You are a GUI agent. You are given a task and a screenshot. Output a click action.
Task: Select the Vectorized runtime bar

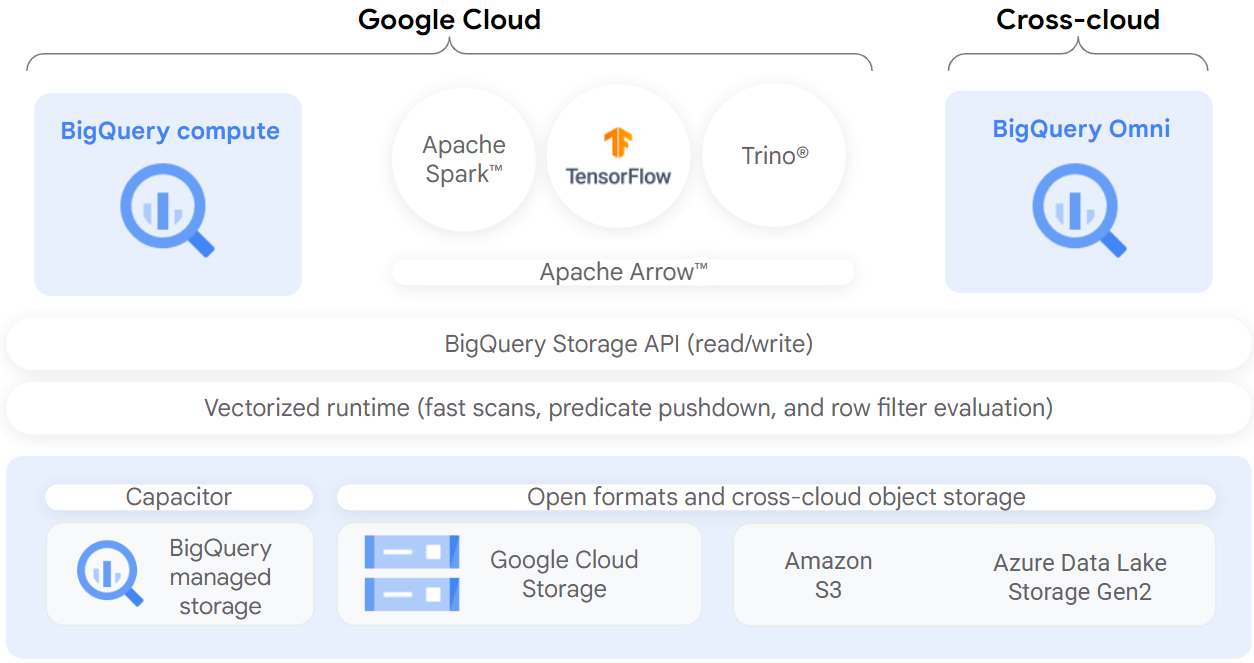pos(628,408)
